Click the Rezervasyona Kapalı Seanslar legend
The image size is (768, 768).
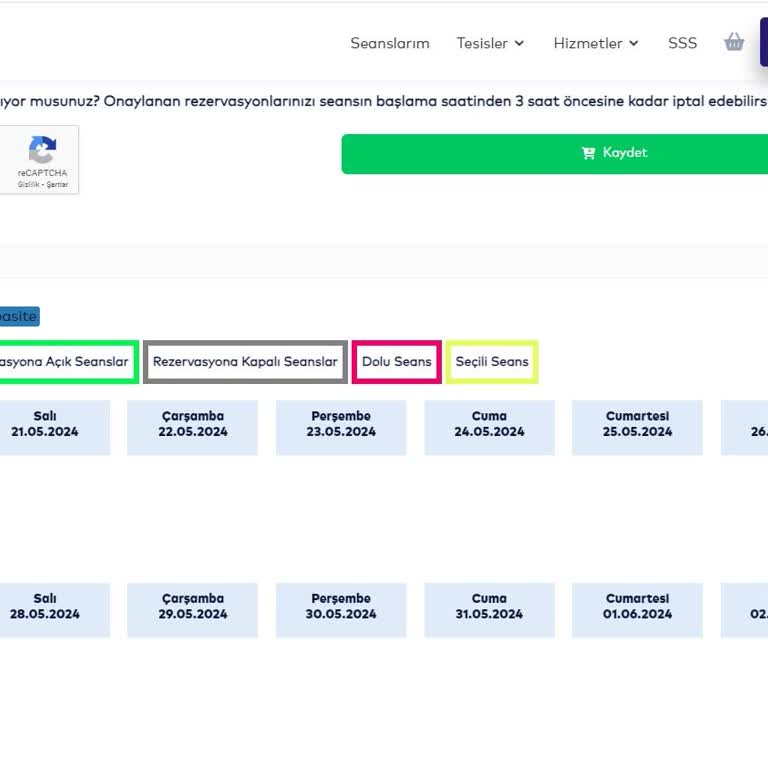(x=245, y=362)
